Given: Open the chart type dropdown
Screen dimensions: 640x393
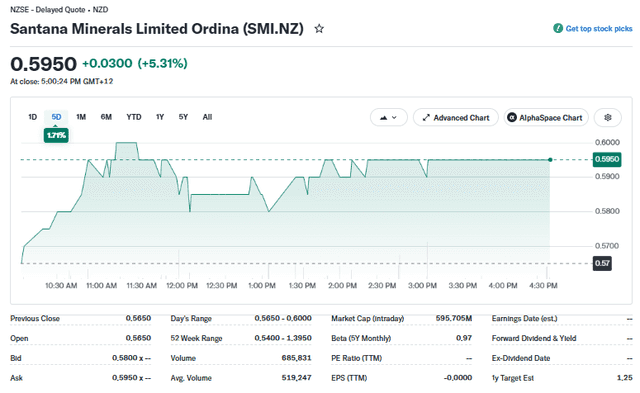Looking at the screenshot, I should [x=389, y=118].
